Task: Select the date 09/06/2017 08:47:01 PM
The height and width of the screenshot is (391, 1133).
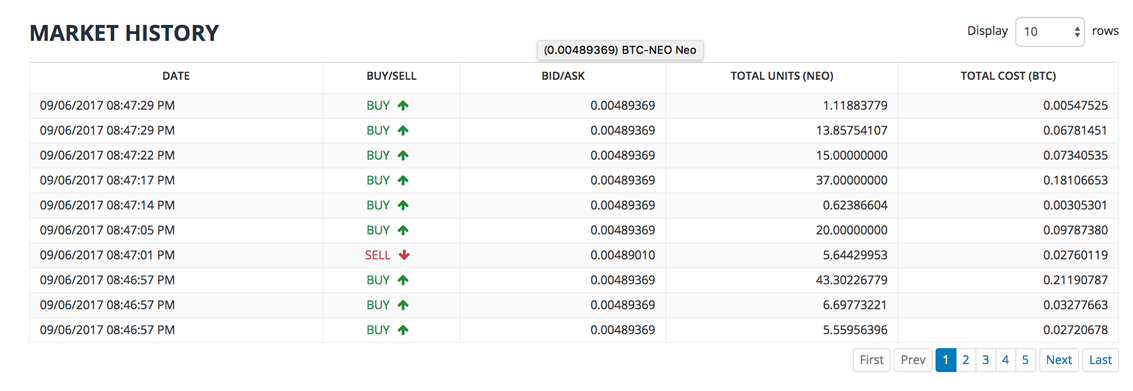Action: 107,255
